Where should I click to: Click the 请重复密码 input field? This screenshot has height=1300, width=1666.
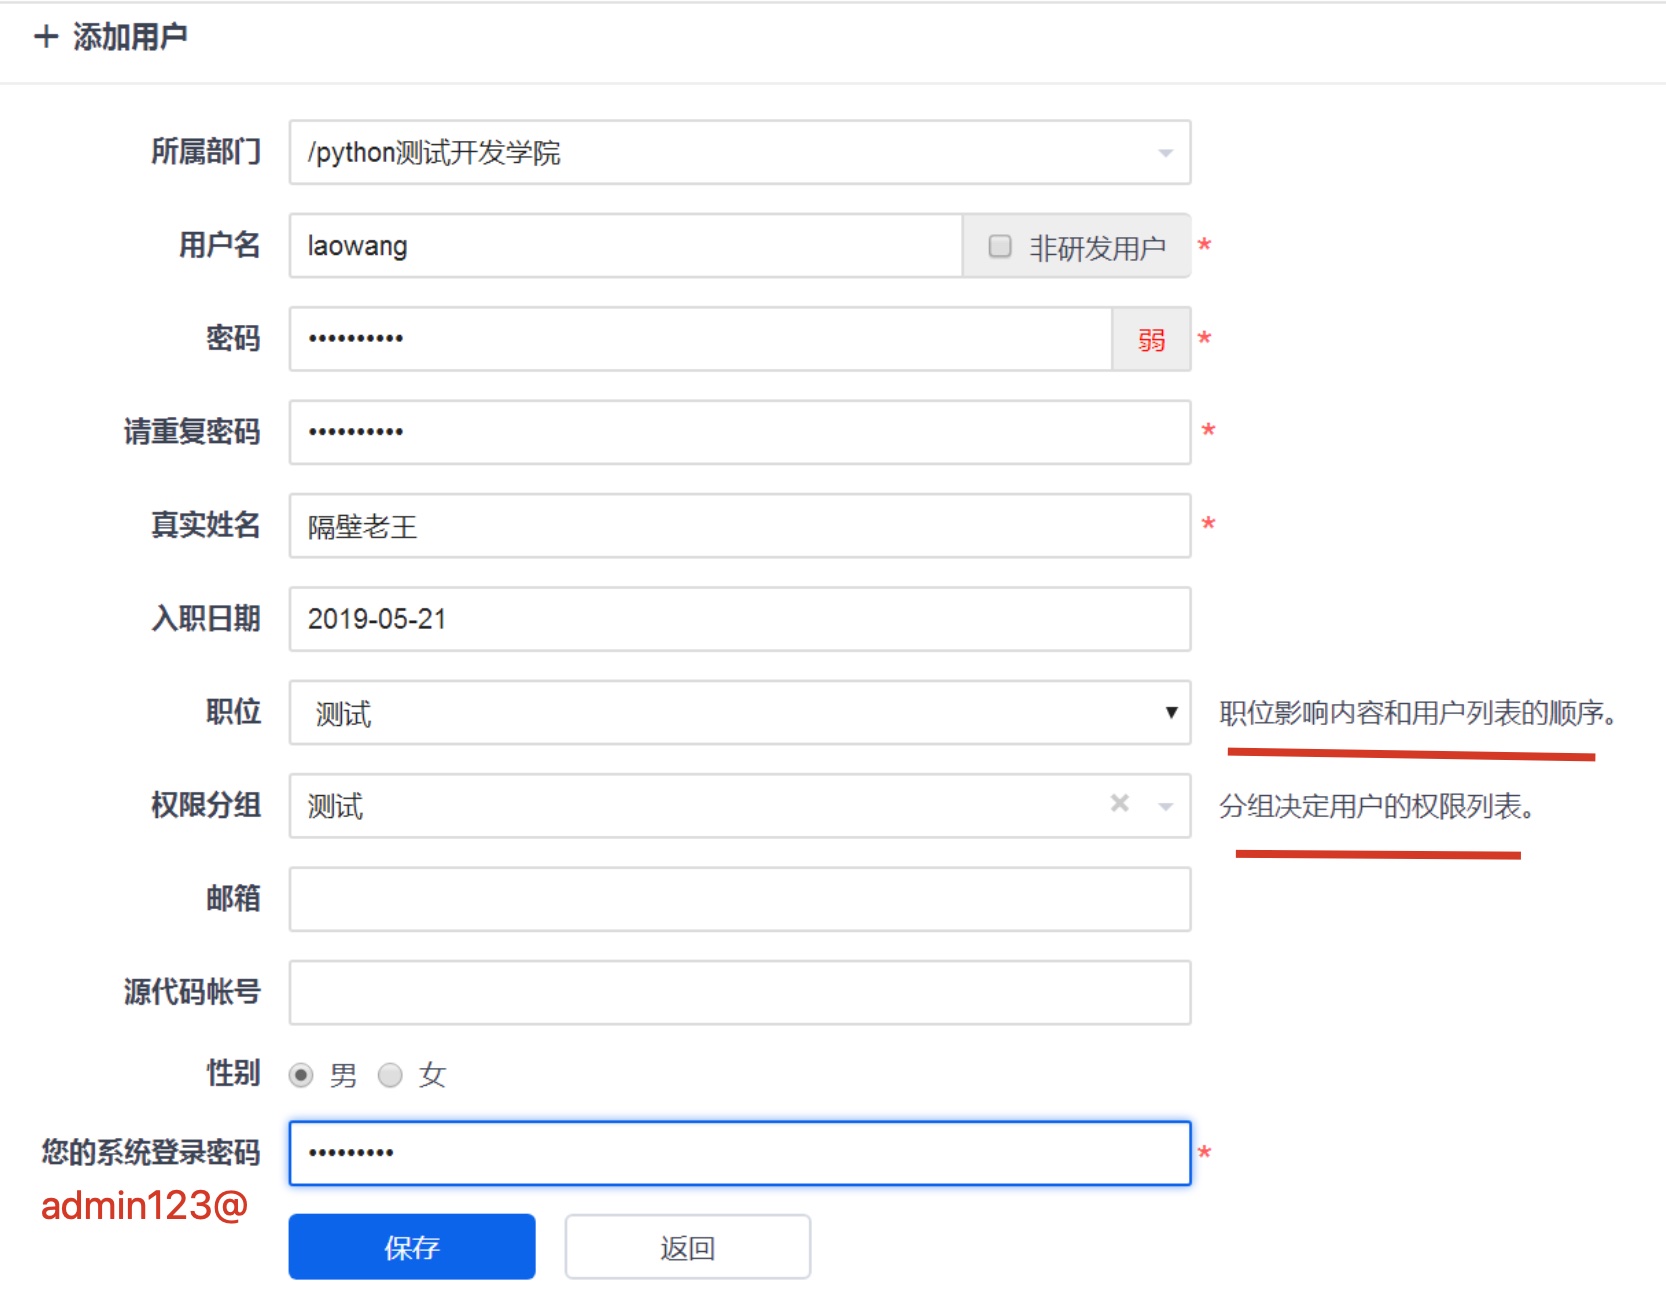pyautogui.click(x=739, y=432)
